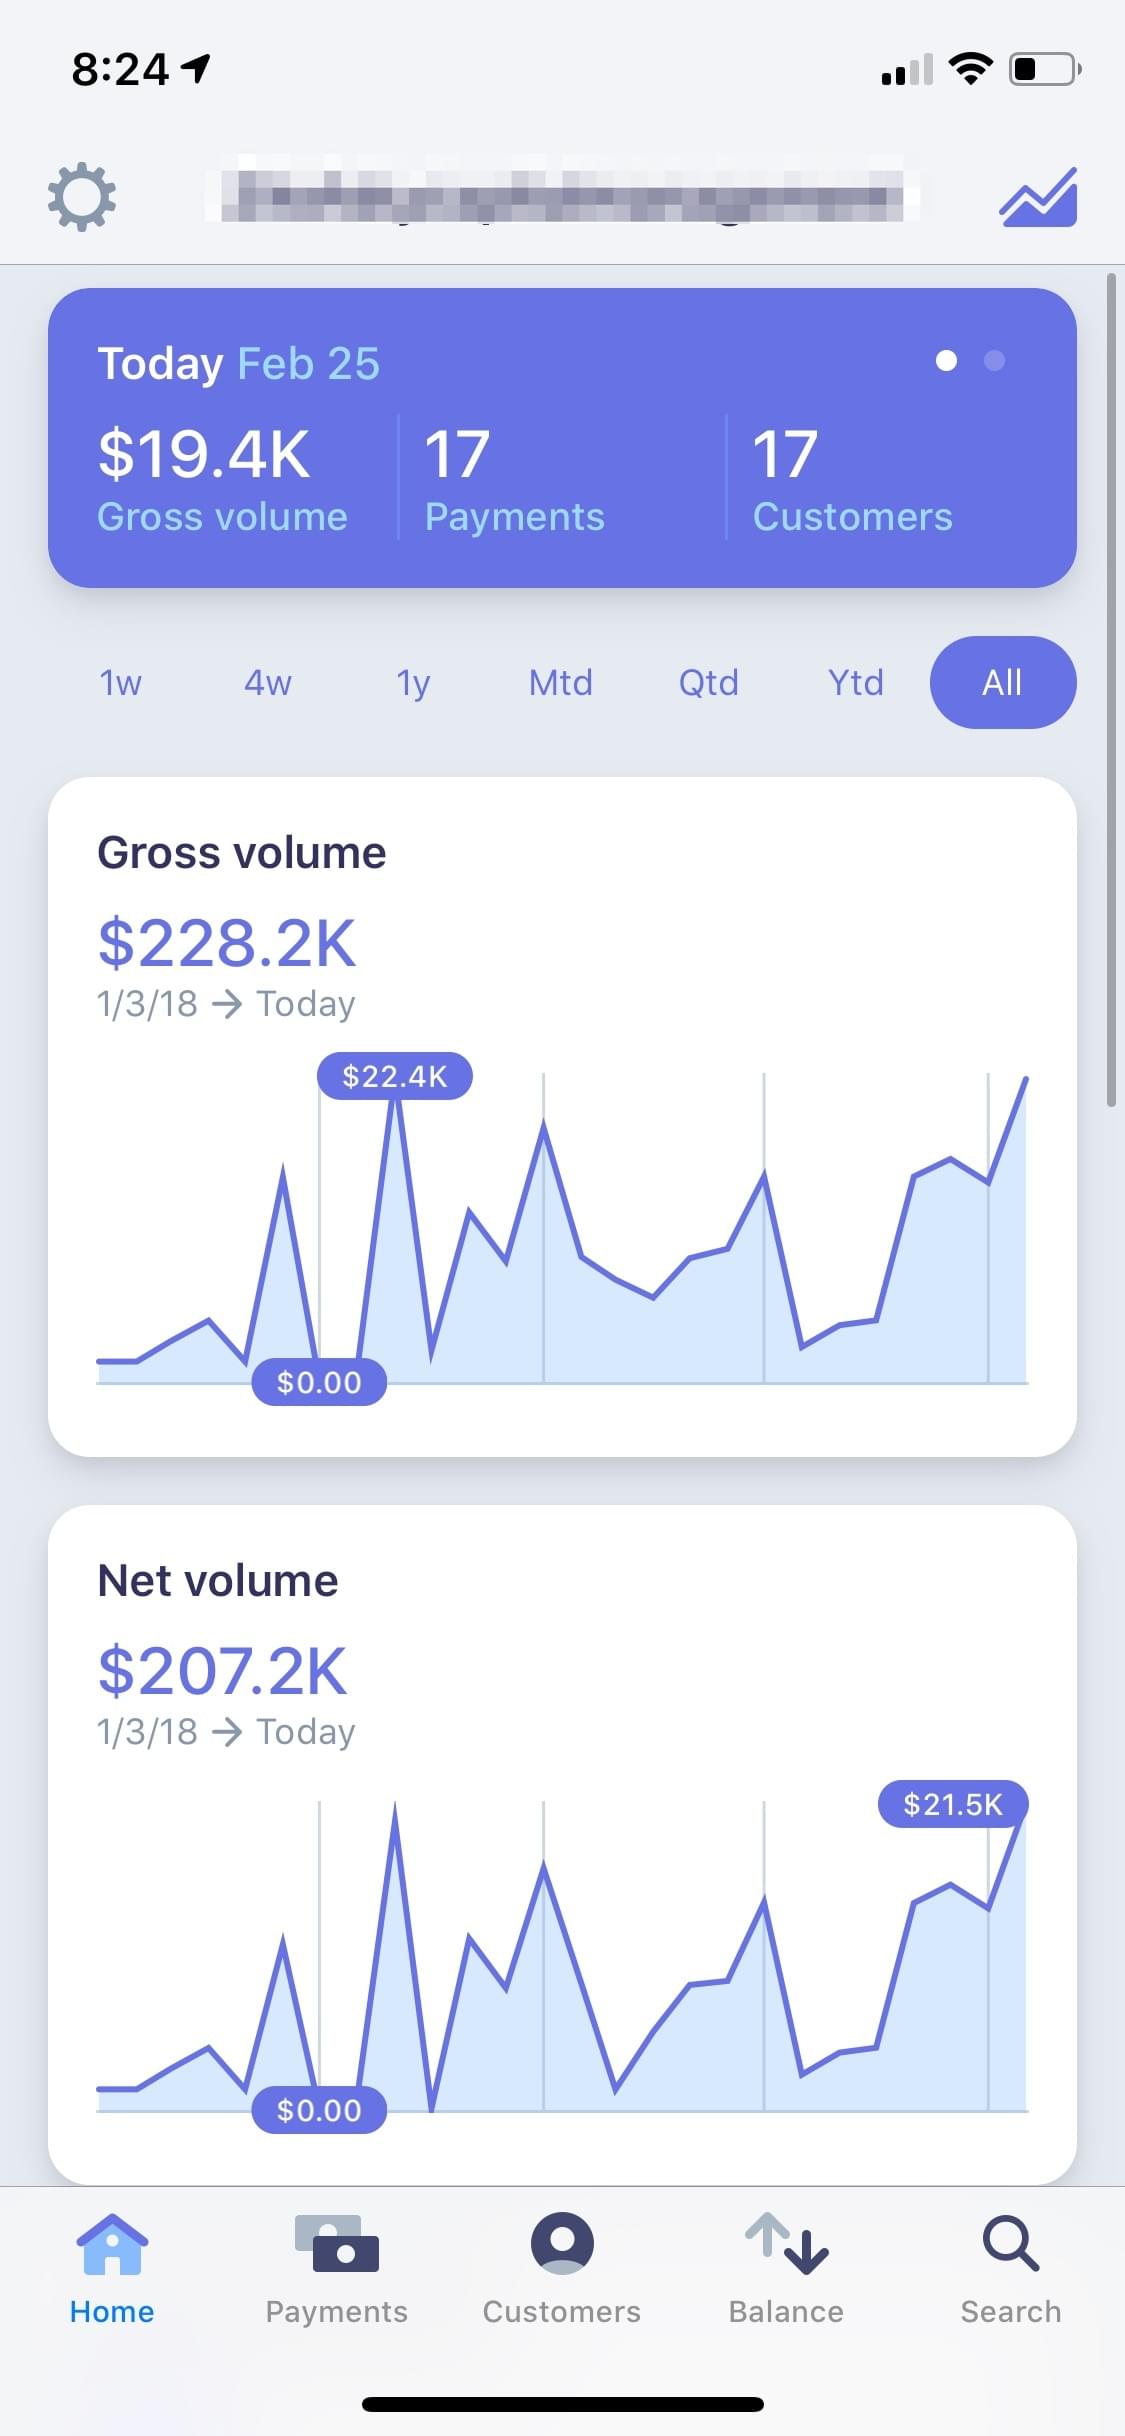This screenshot has width=1125, height=2436.
Task: Tap the selected All range pill
Action: pyautogui.click(x=1002, y=683)
